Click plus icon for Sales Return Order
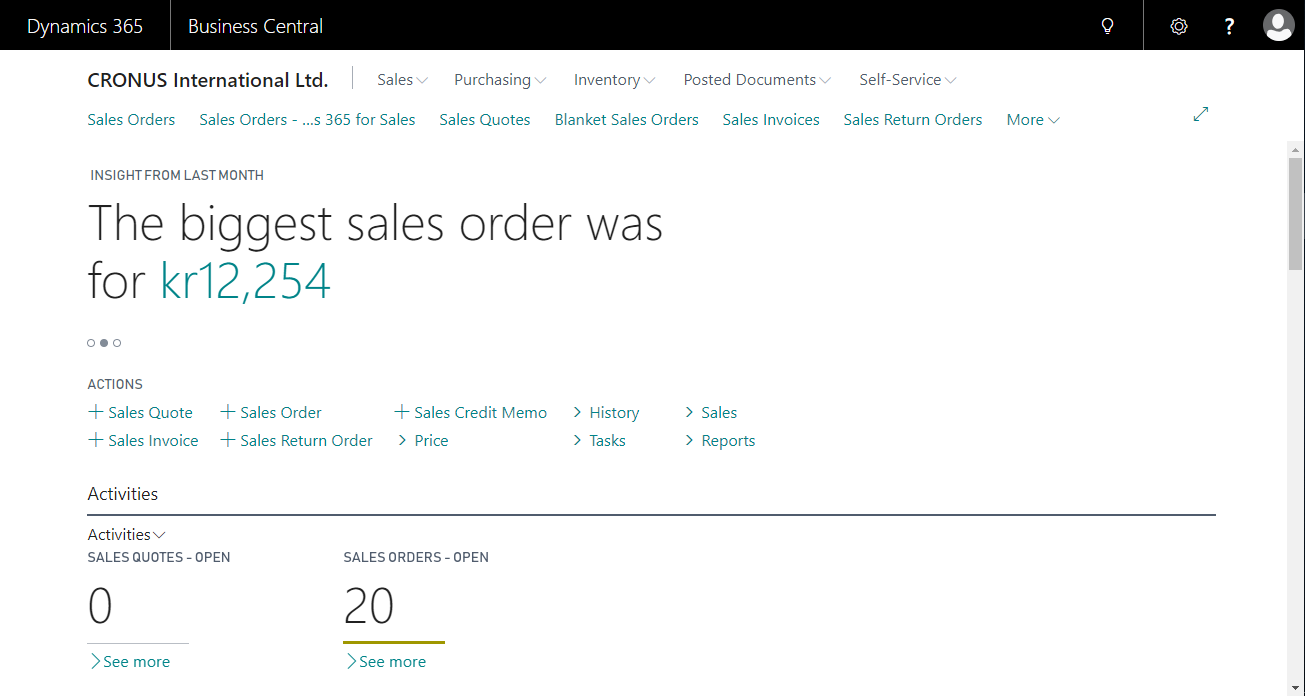Screen dimensions: 1305x696 (228, 440)
